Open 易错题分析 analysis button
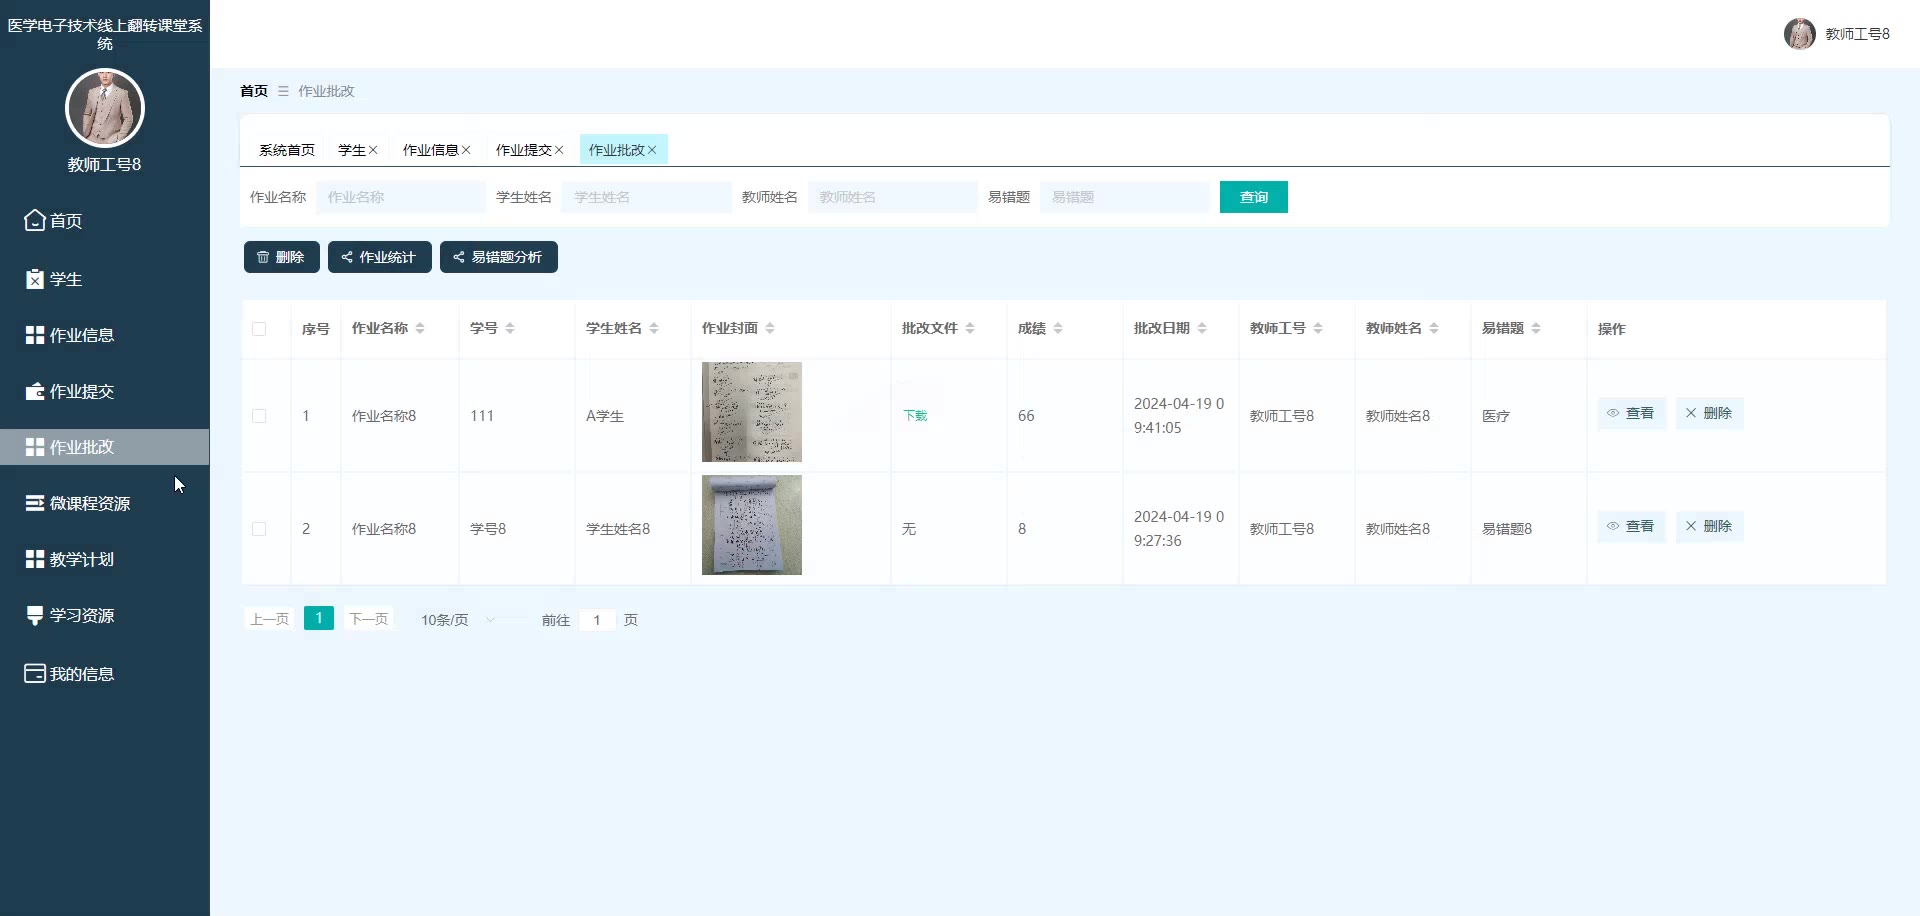The image size is (1920, 916). point(499,257)
